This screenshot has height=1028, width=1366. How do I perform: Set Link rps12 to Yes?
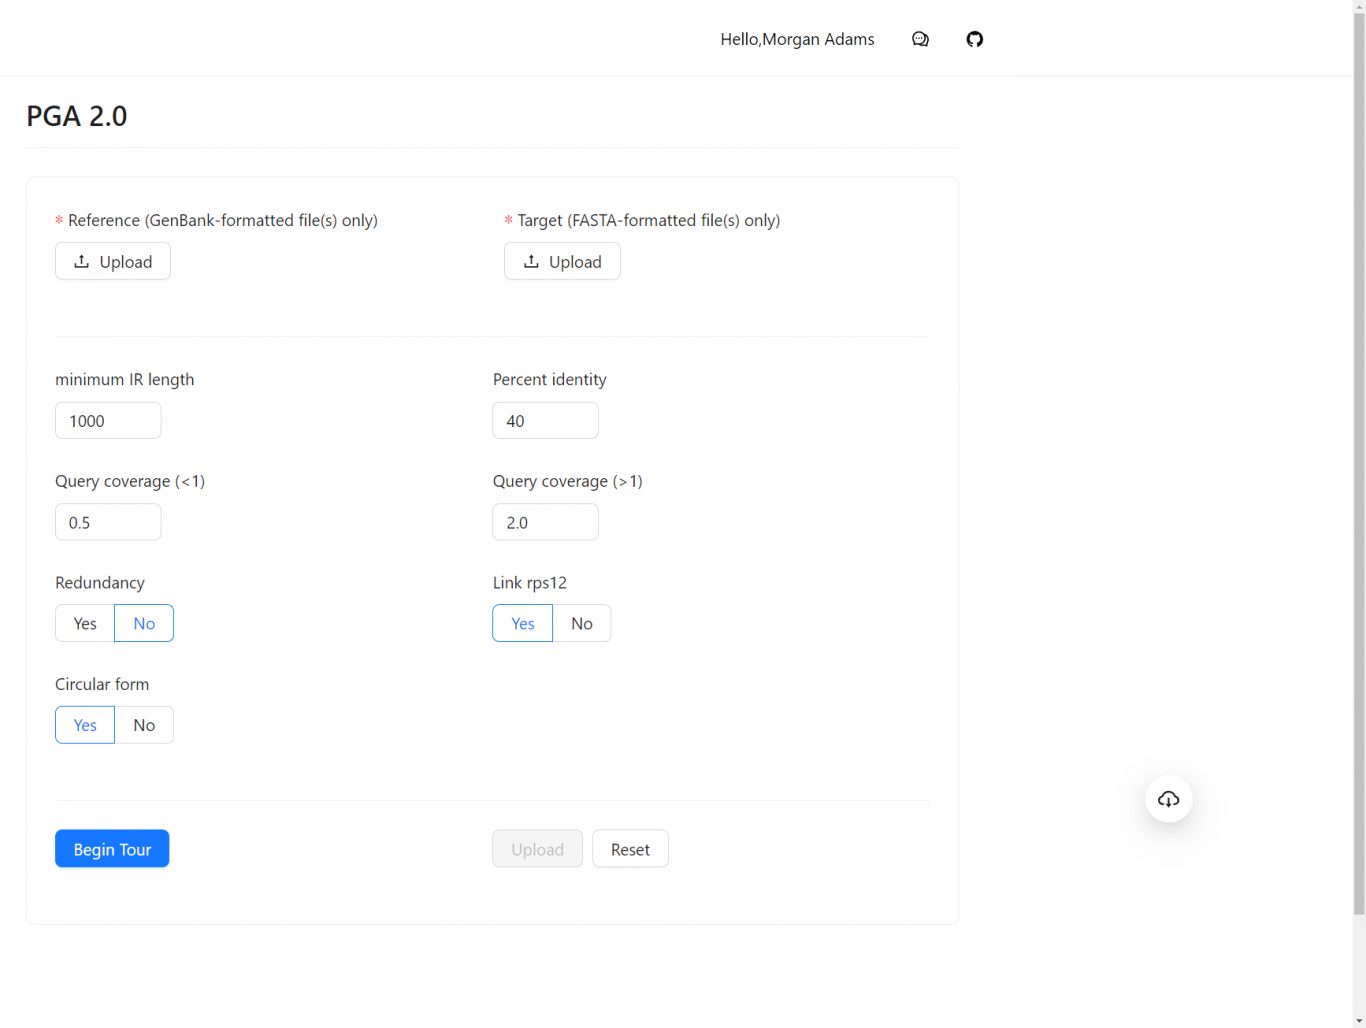point(522,623)
